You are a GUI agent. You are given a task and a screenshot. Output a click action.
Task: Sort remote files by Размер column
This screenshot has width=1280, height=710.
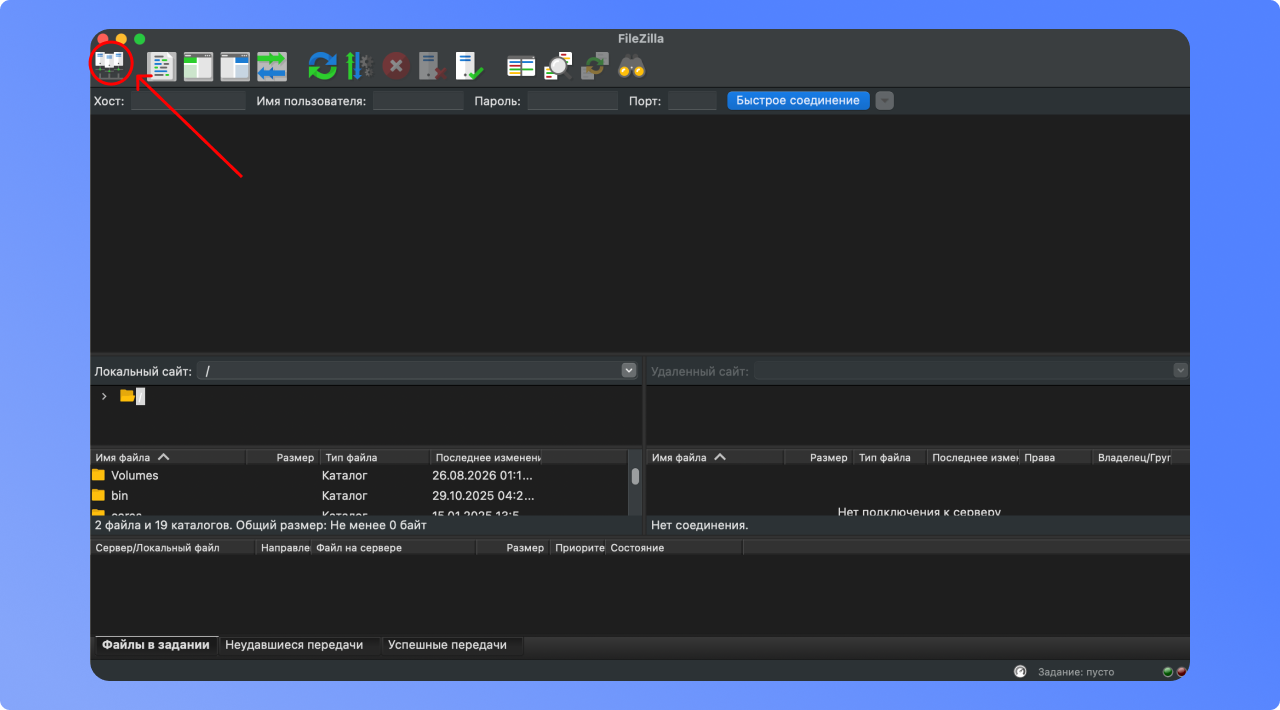[818, 457]
